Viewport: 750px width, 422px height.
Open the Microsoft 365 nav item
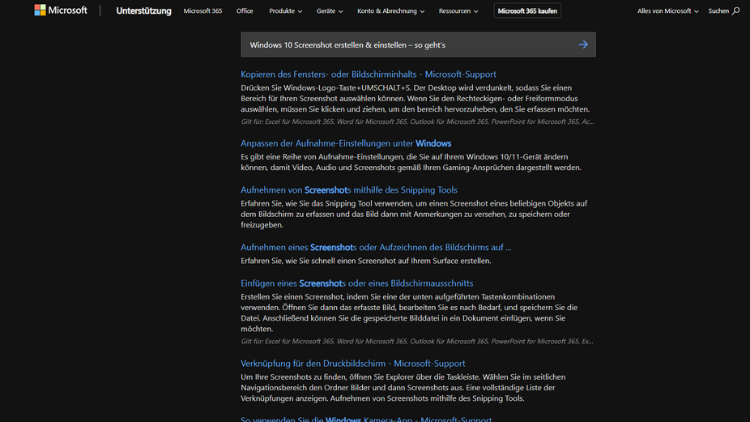coord(203,11)
